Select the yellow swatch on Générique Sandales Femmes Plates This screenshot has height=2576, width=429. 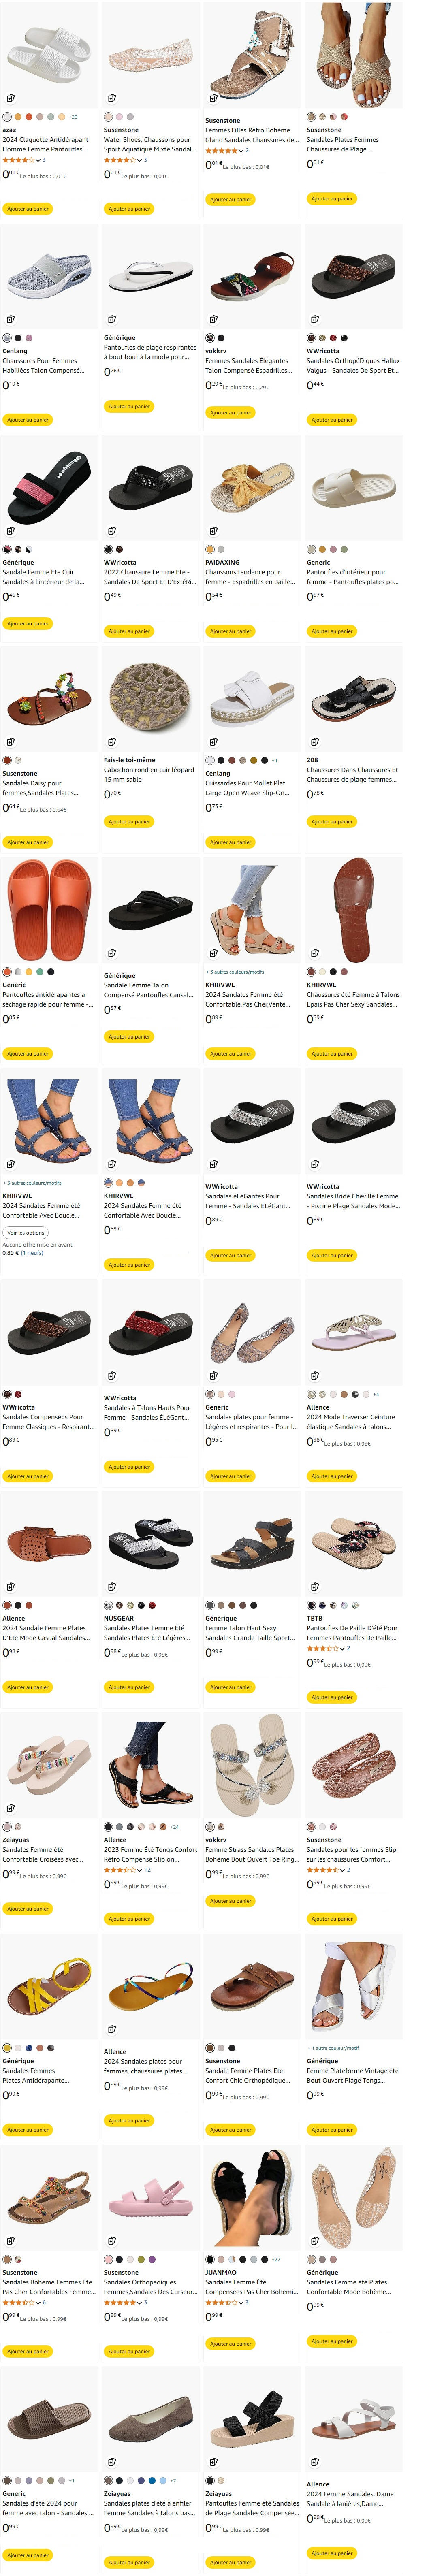(x=7, y=2048)
